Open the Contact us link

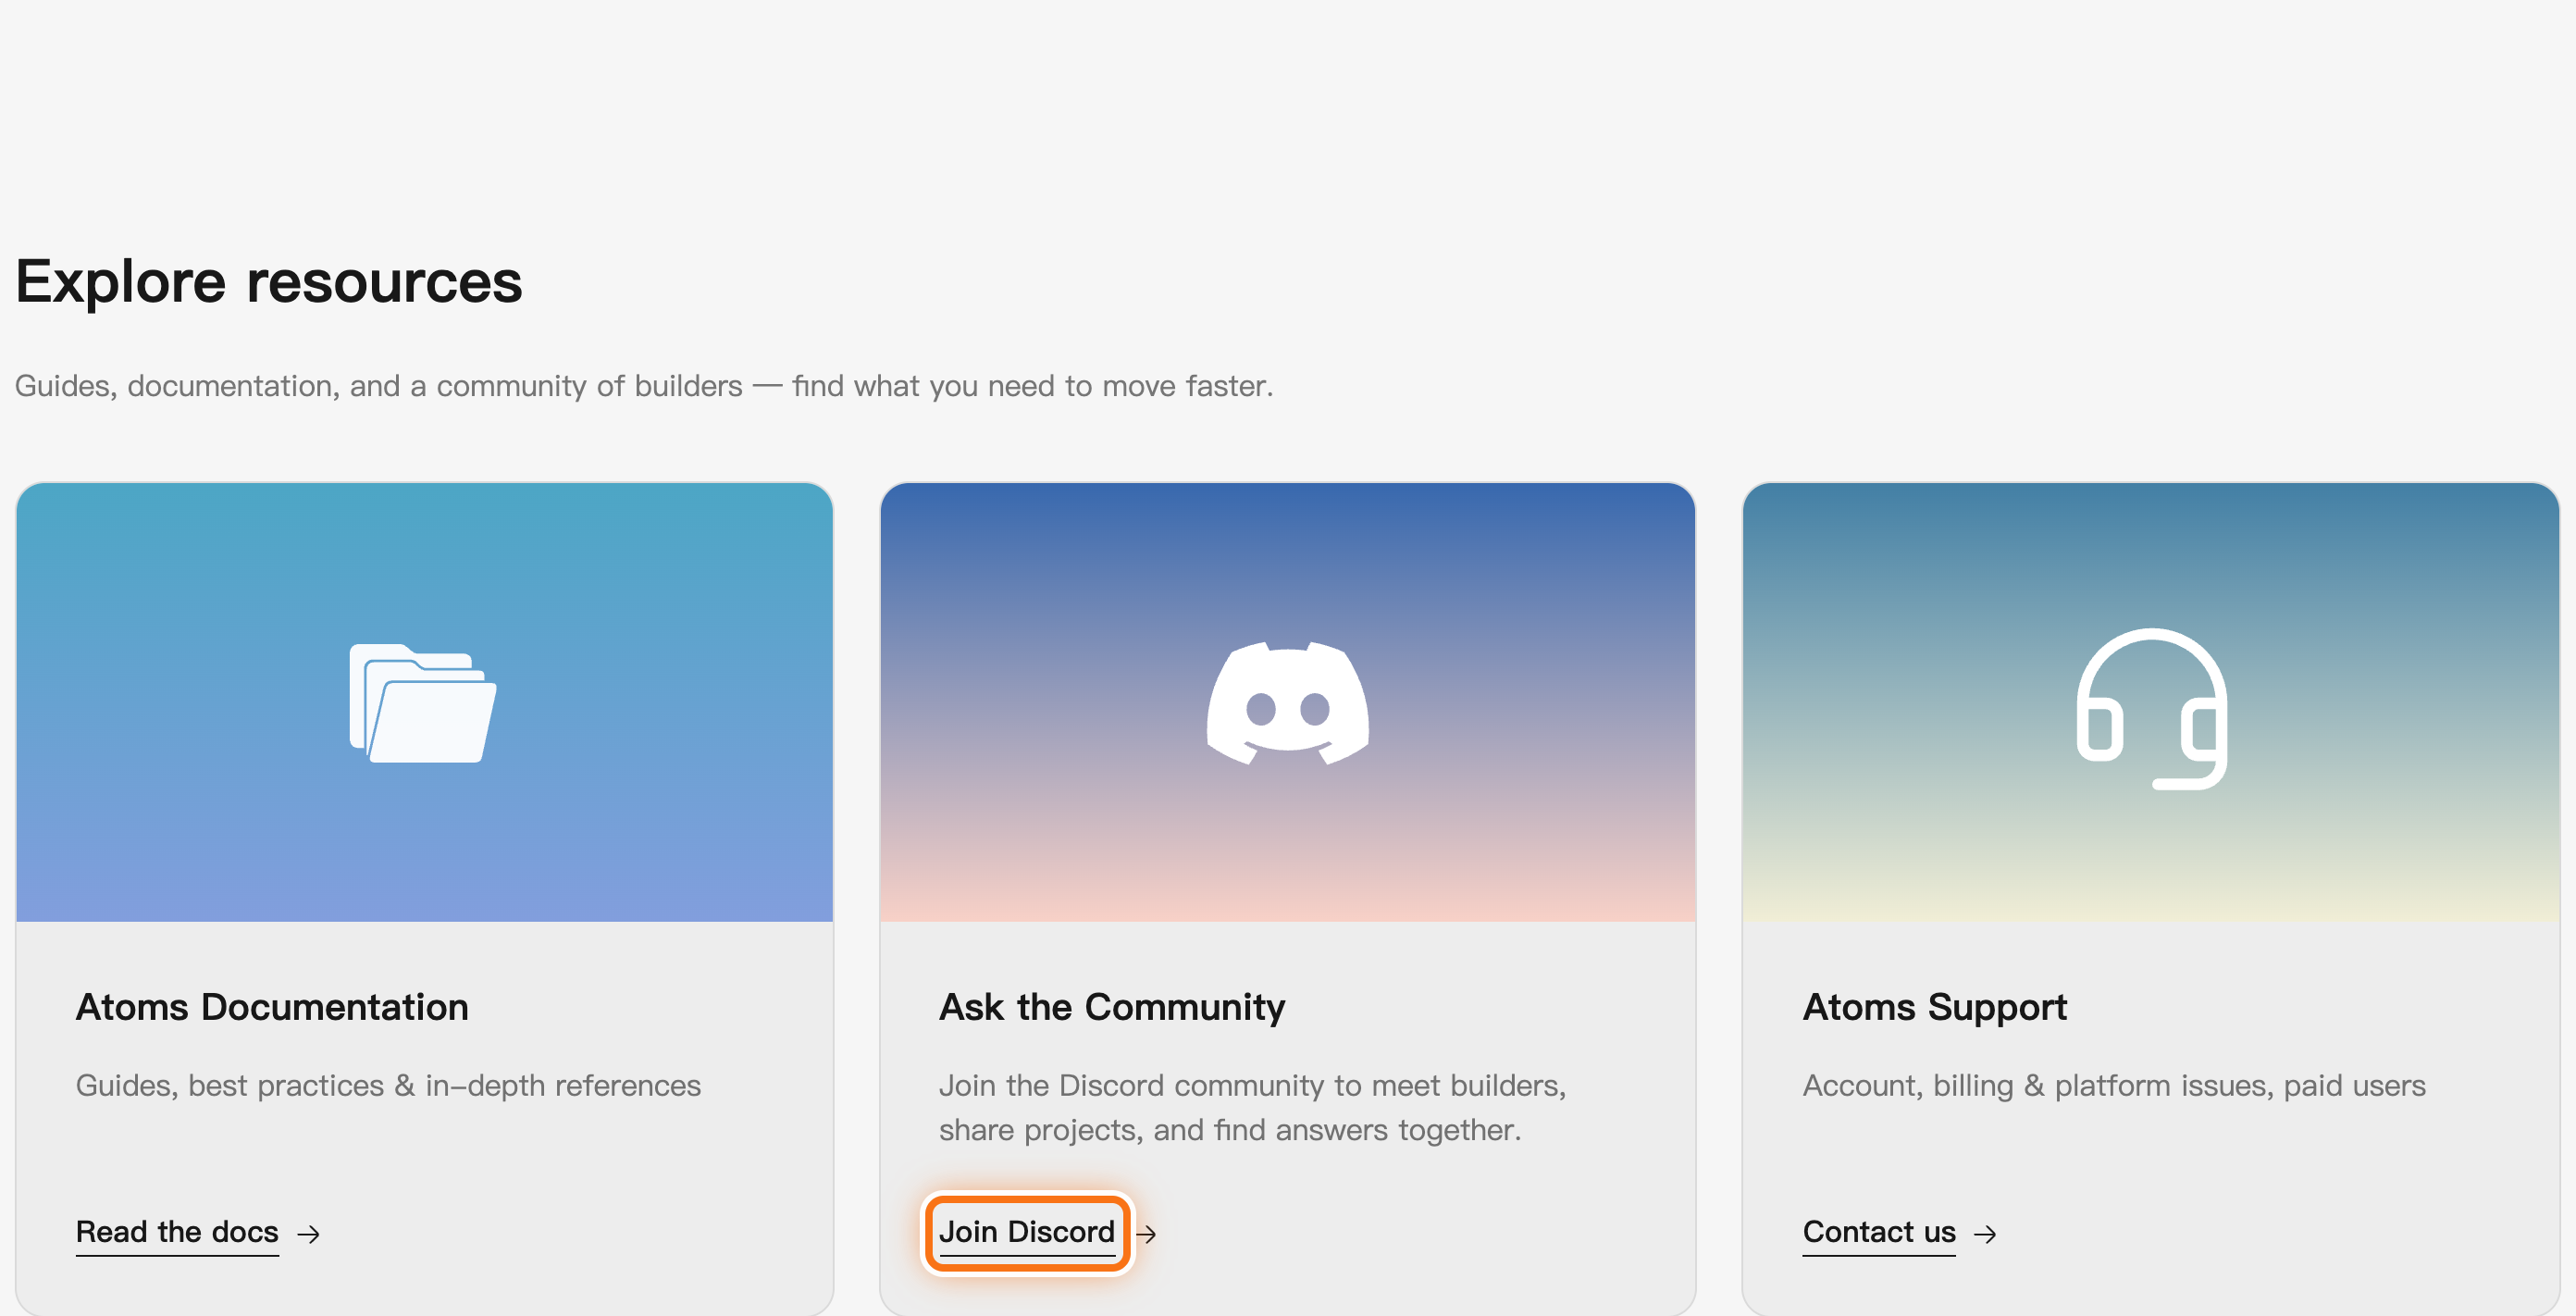tap(1879, 1232)
